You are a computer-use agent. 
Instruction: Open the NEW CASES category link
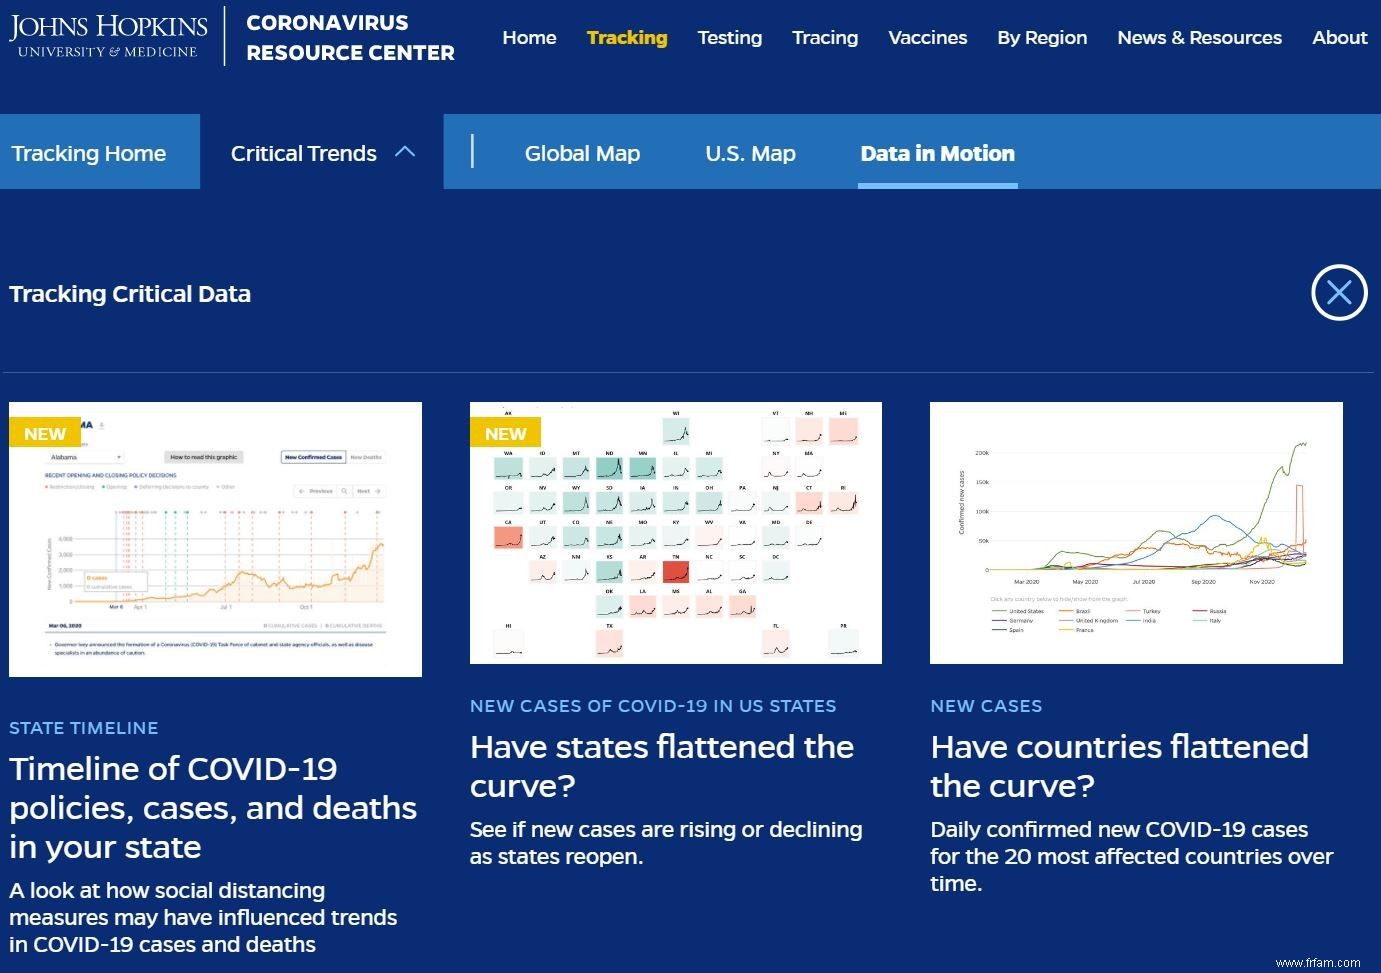986,706
